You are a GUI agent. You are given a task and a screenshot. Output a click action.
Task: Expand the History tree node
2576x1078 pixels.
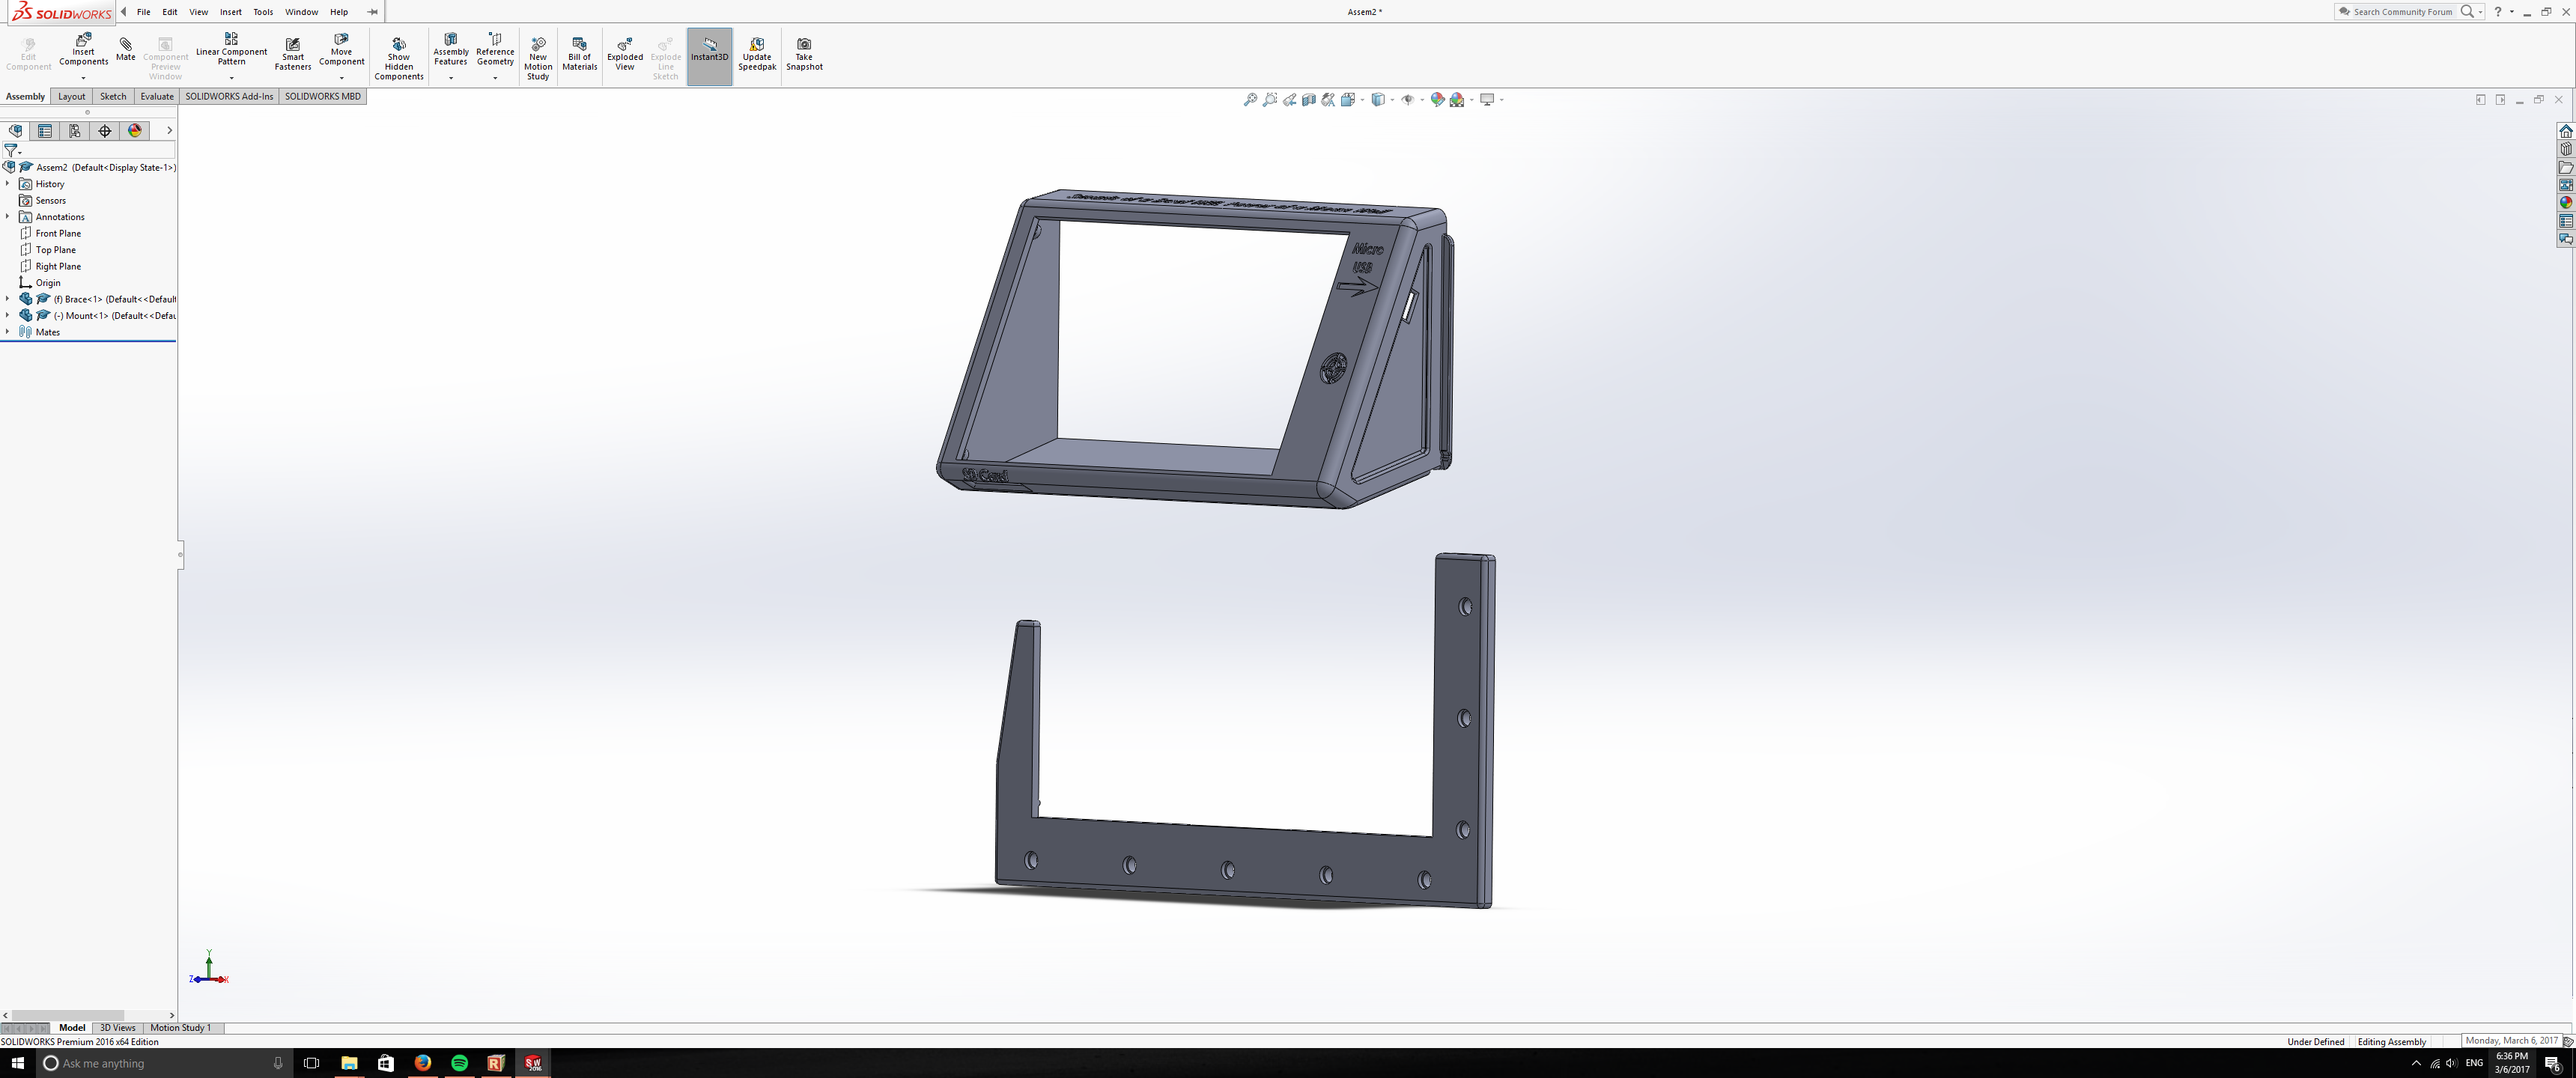7,184
